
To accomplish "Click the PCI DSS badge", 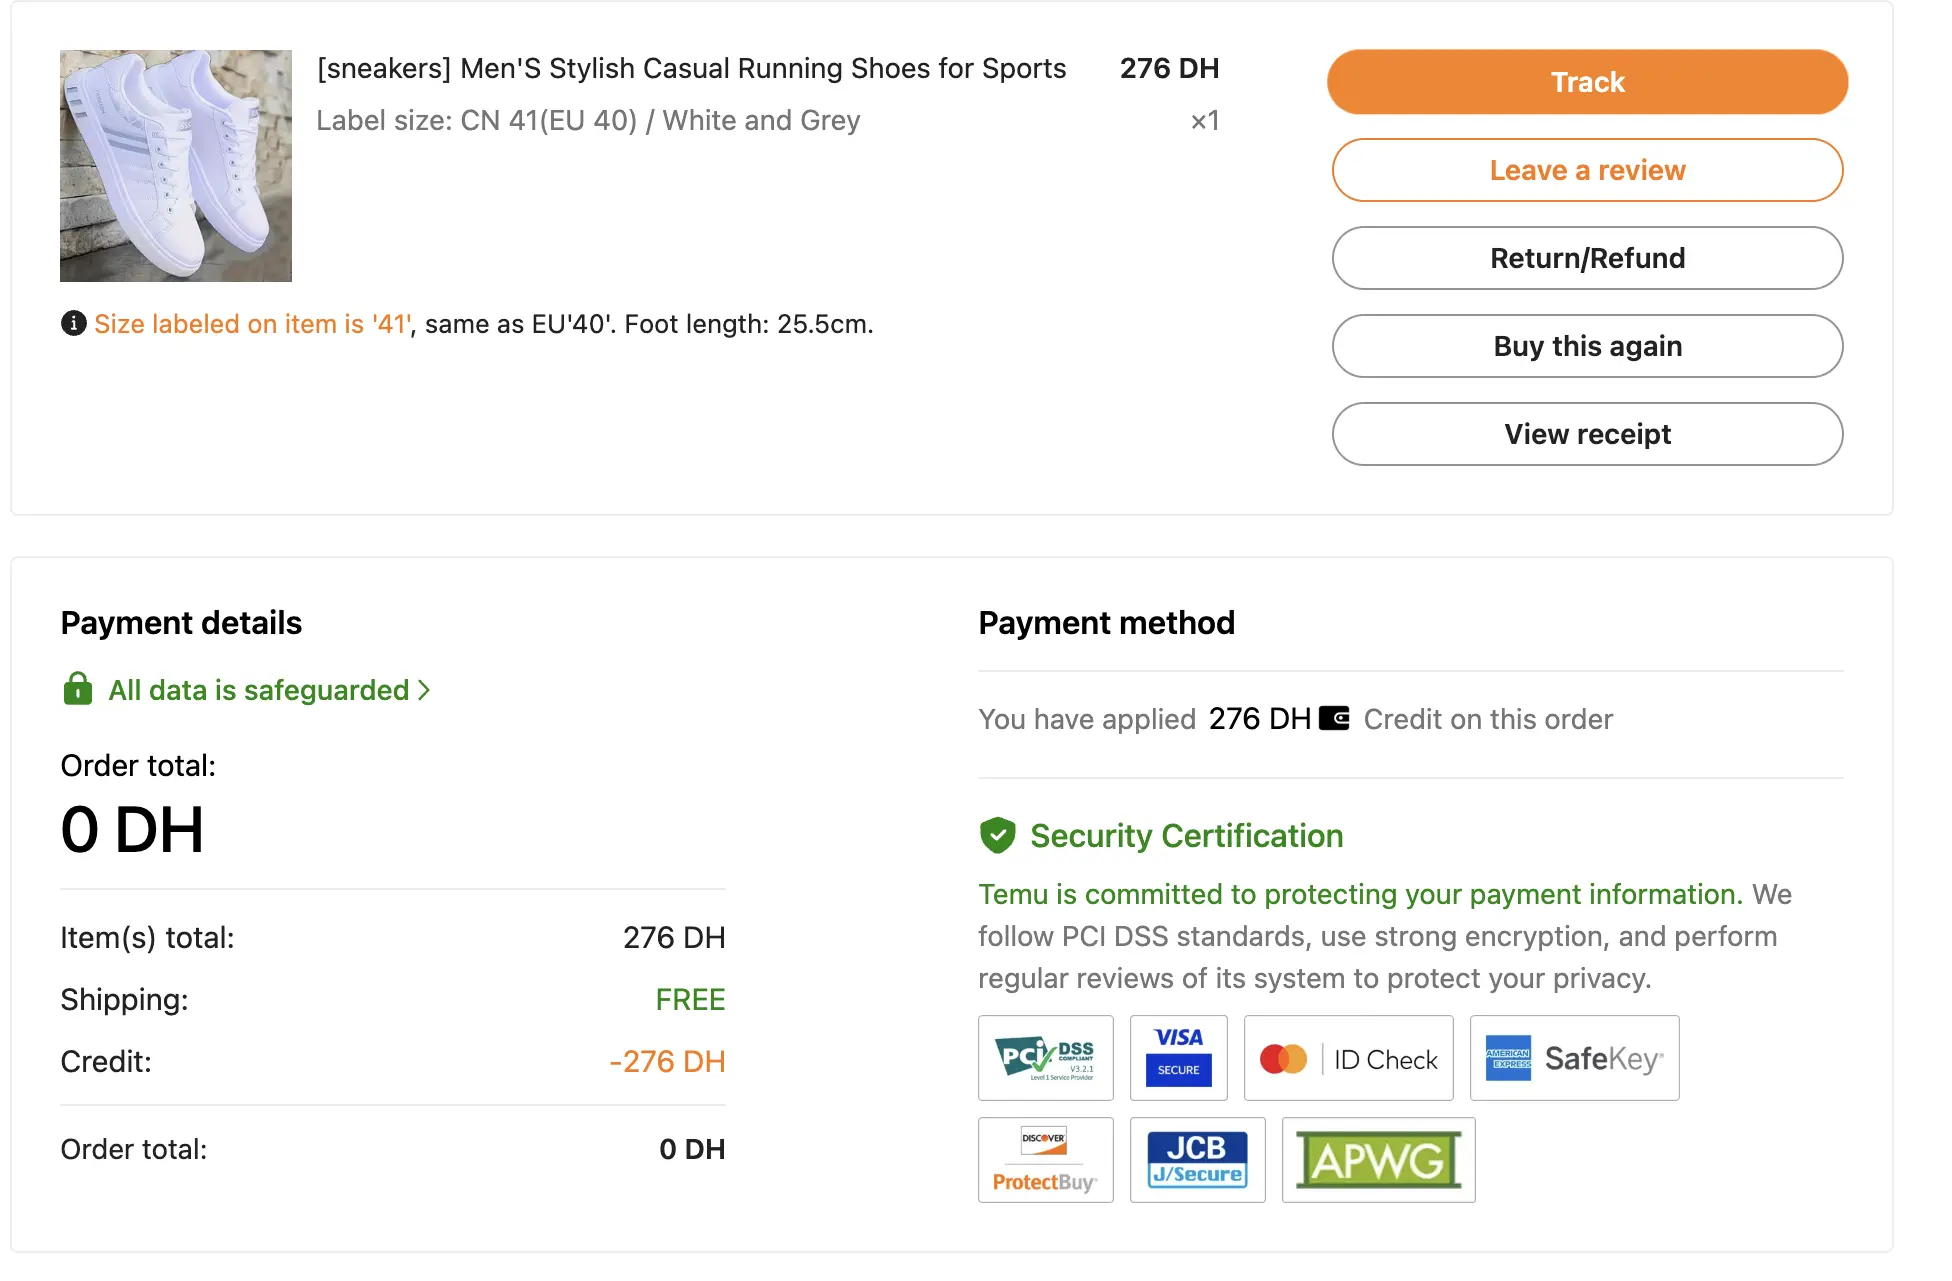I will pos(1045,1058).
